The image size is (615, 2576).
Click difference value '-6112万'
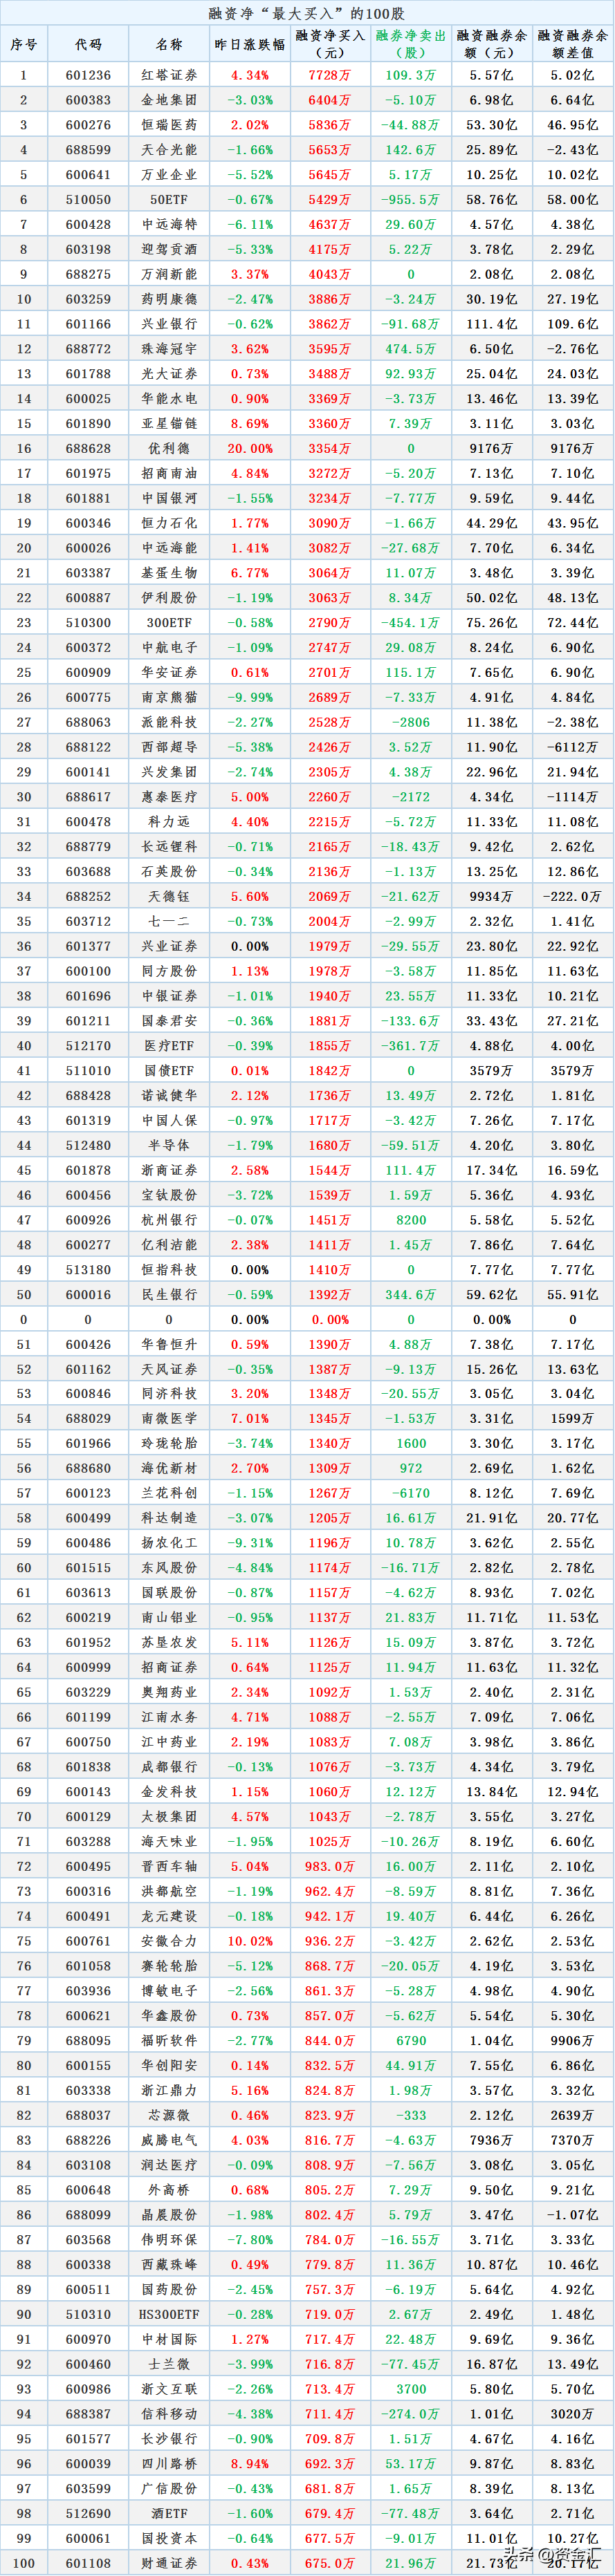tap(573, 747)
